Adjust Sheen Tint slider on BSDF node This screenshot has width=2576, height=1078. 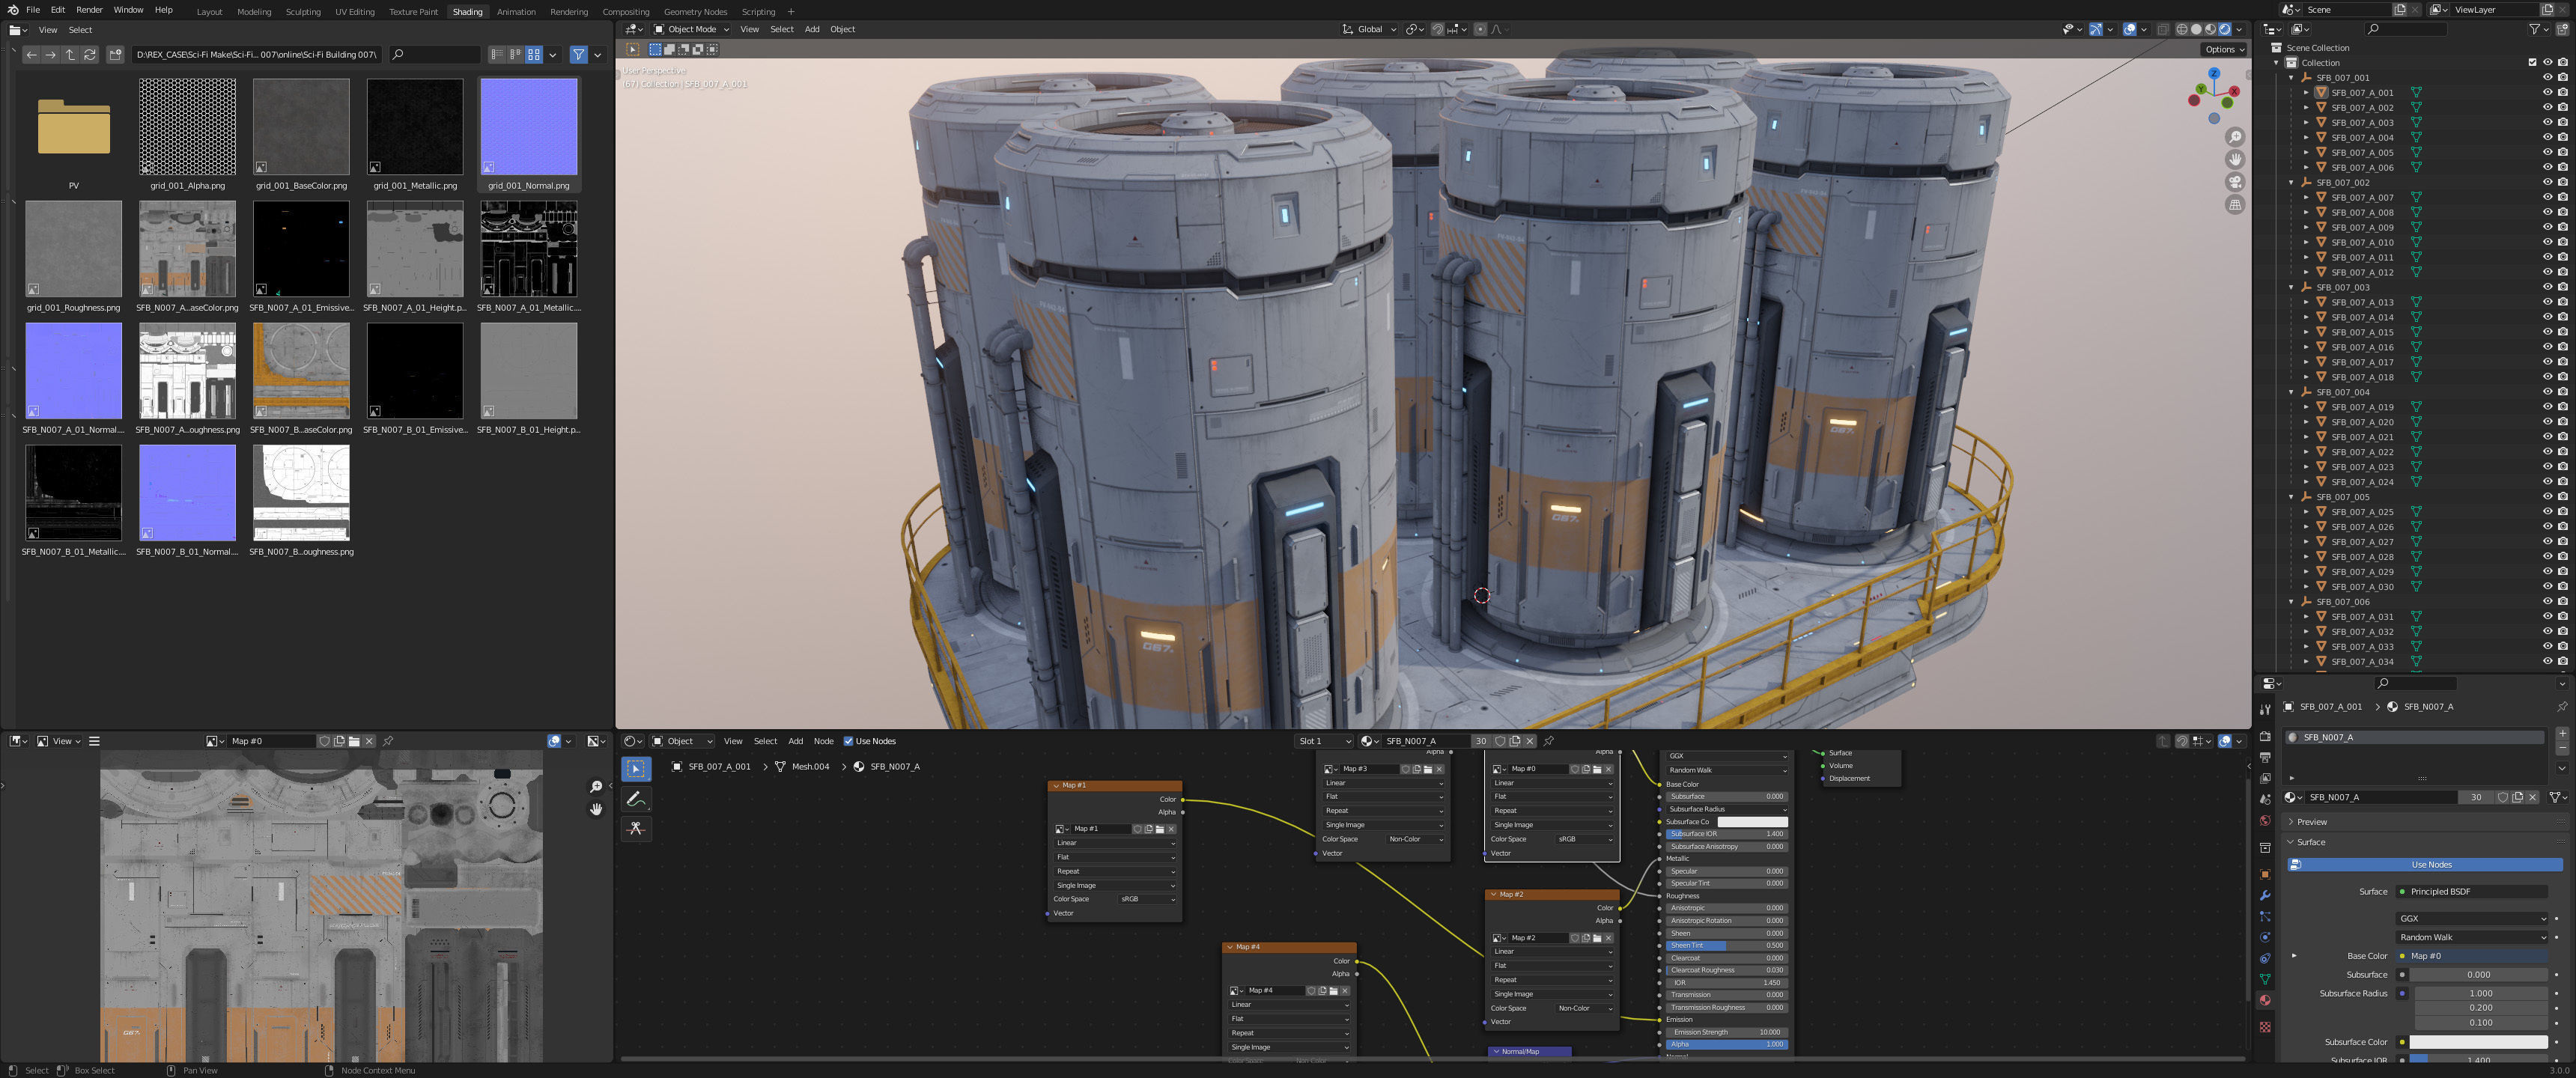[x=1726, y=945]
